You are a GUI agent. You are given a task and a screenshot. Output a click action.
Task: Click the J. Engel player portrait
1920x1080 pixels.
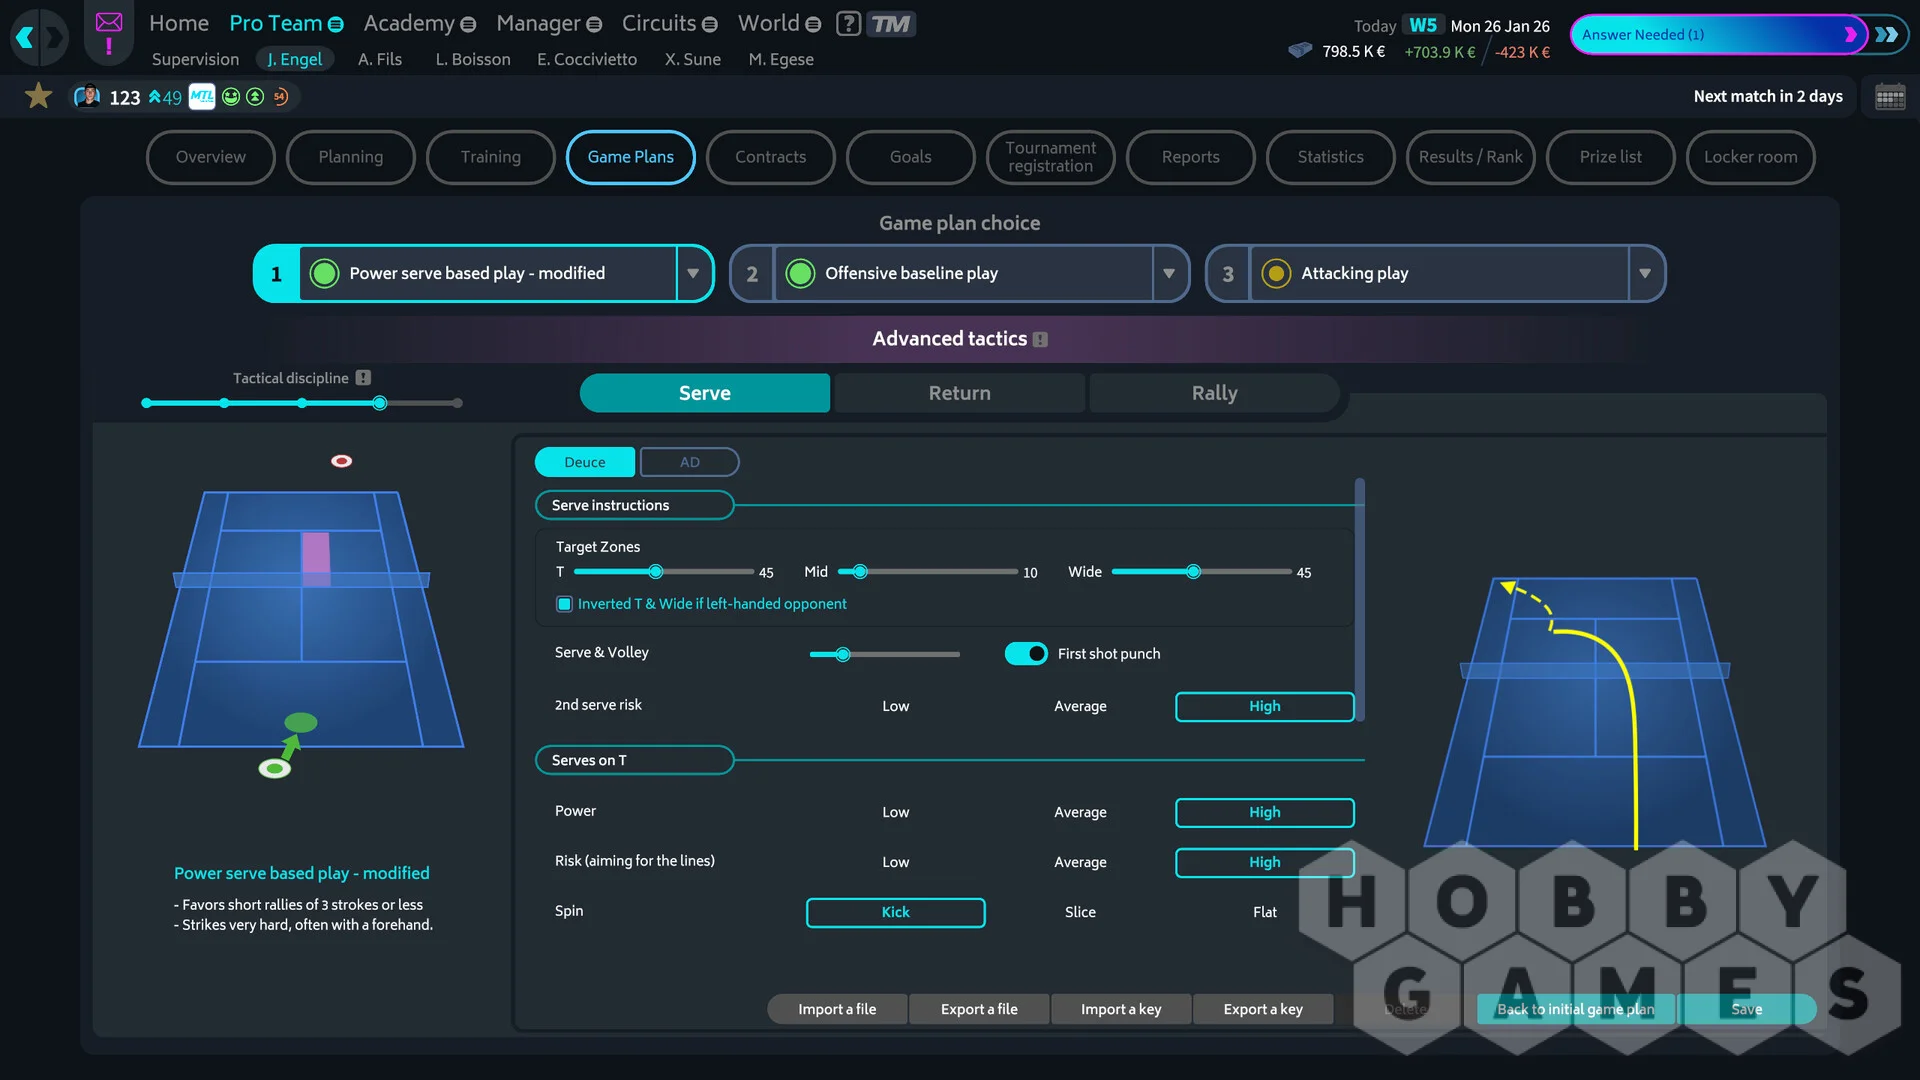[x=88, y=96]
